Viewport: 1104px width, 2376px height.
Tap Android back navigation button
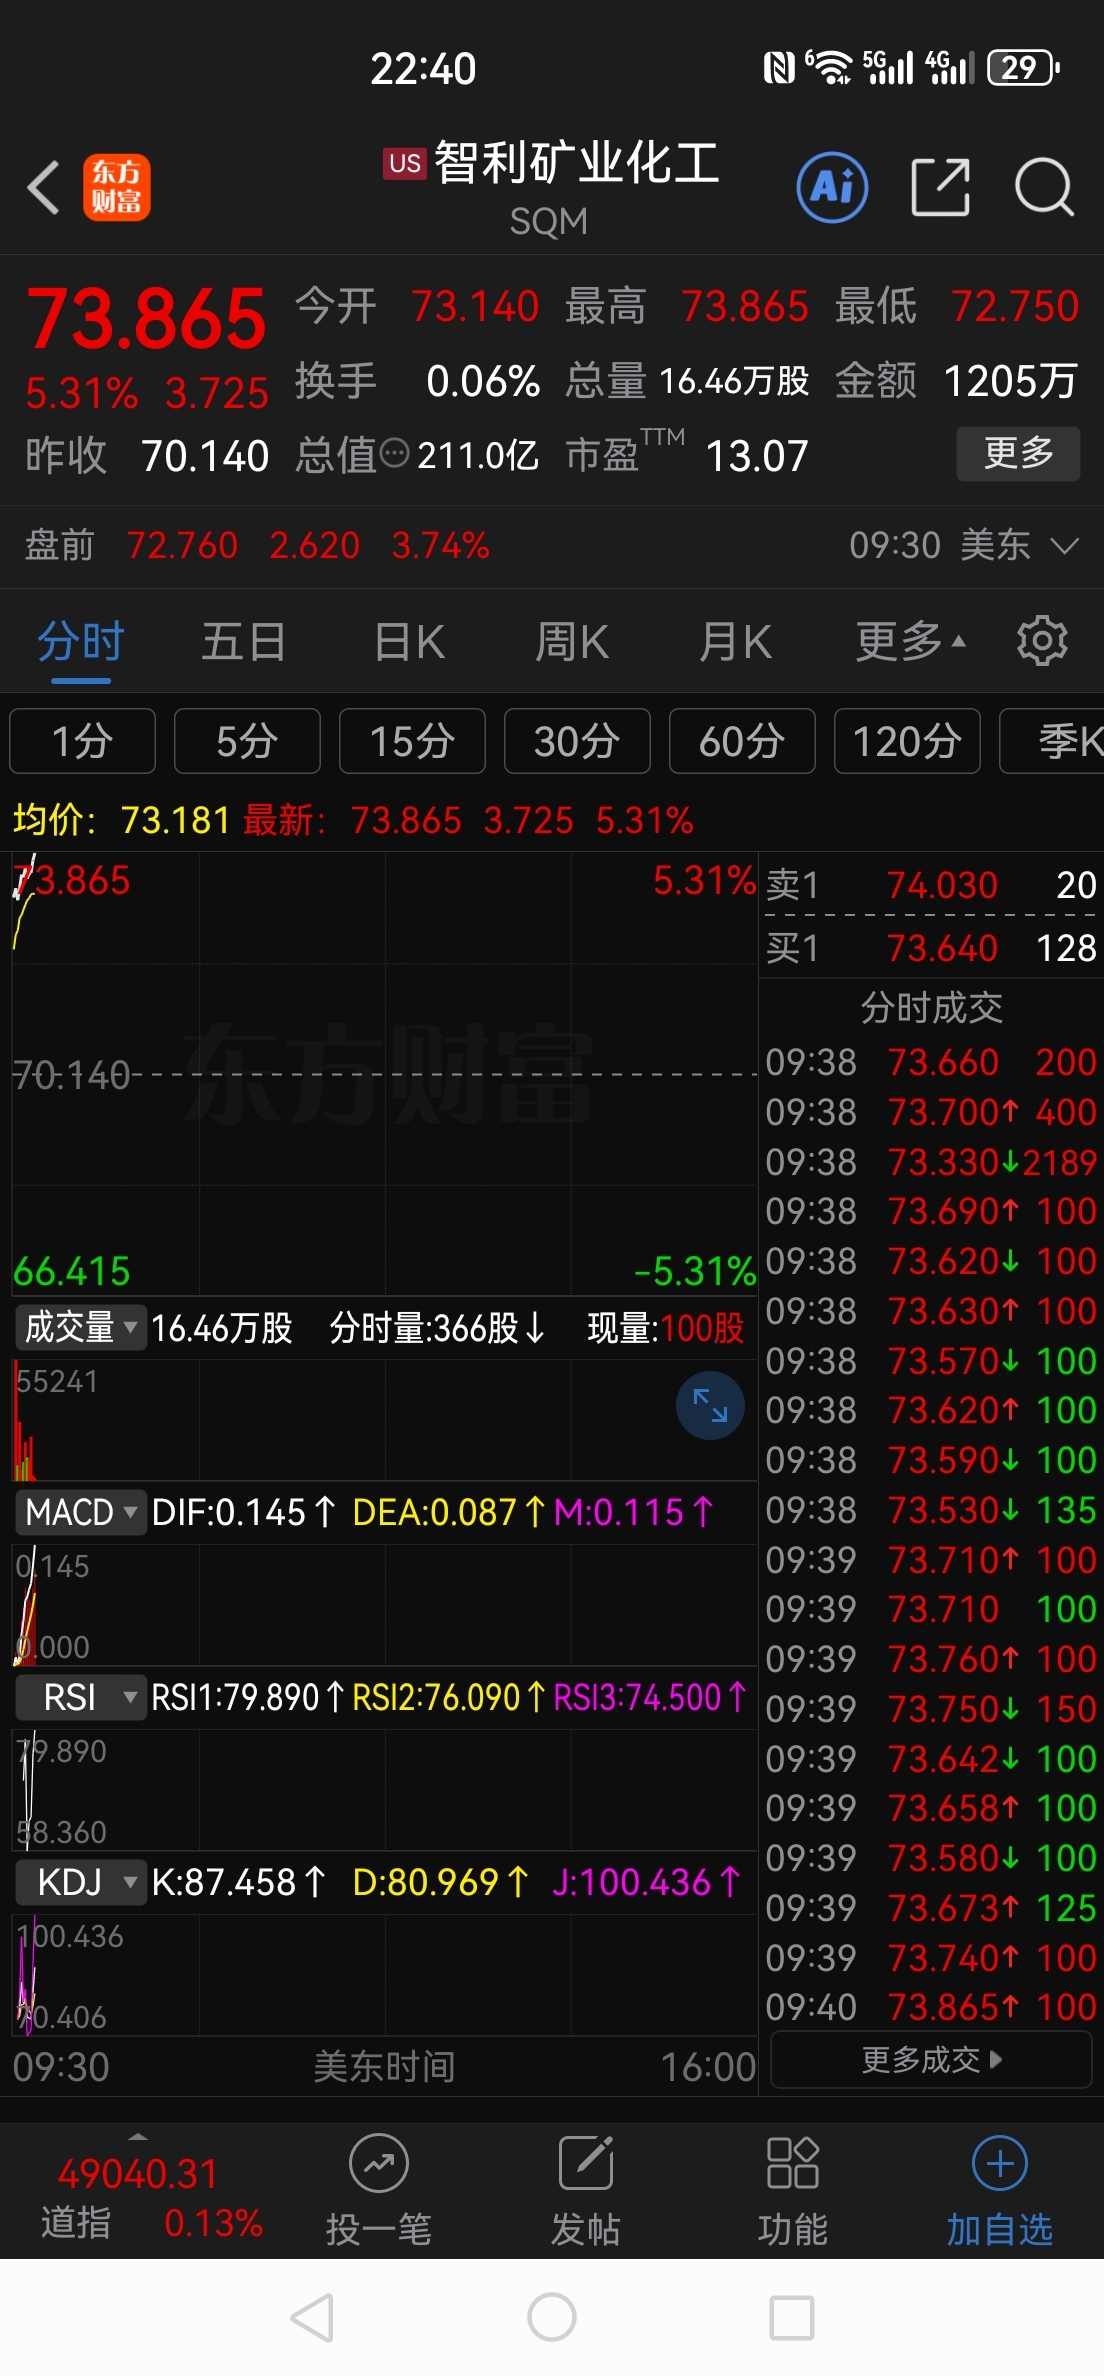[312, 2317]
